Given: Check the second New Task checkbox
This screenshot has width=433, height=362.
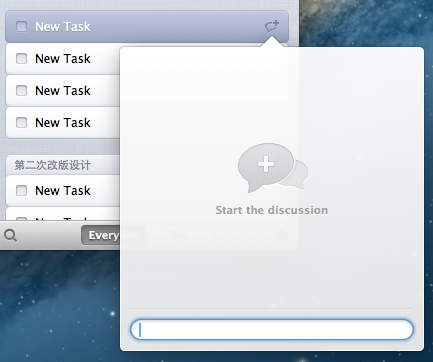Looking at the screenshot, I should 22,58.
